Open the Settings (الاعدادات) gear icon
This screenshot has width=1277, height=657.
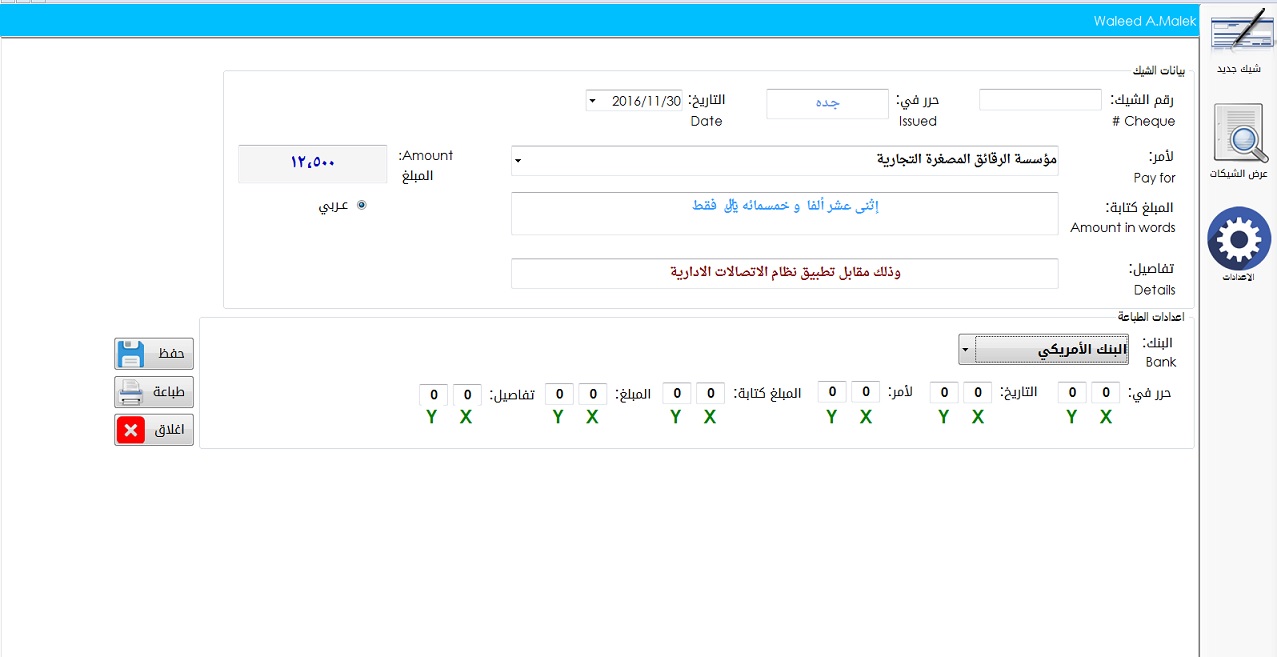tap(1239, 240)
